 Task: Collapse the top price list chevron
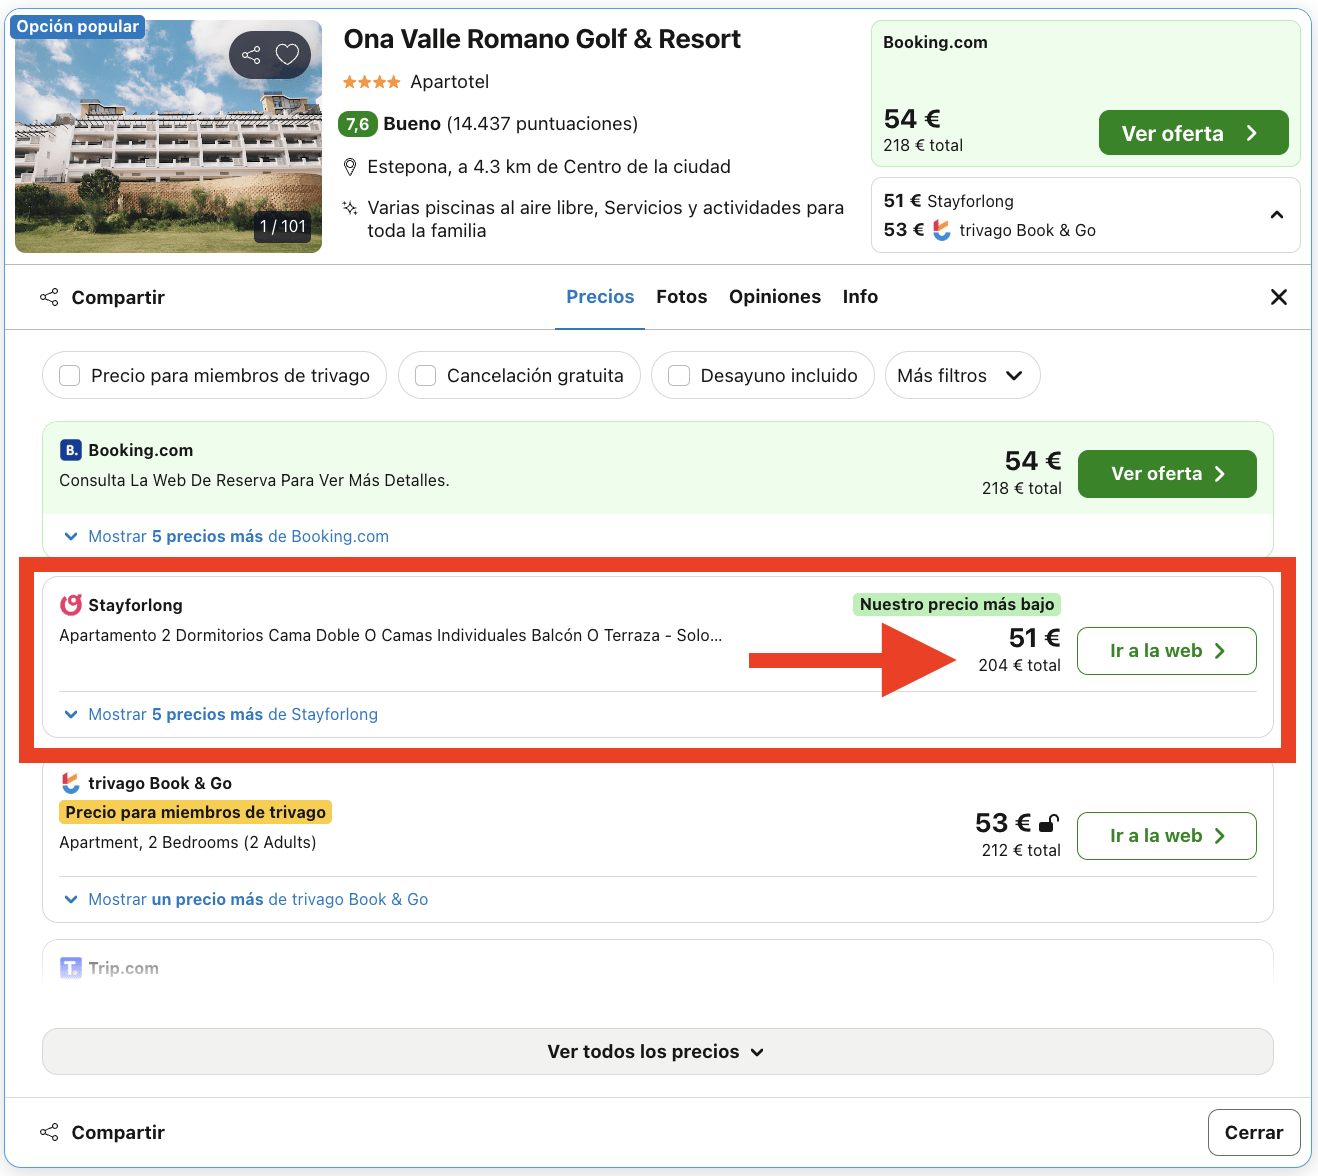pos(1277,215)
